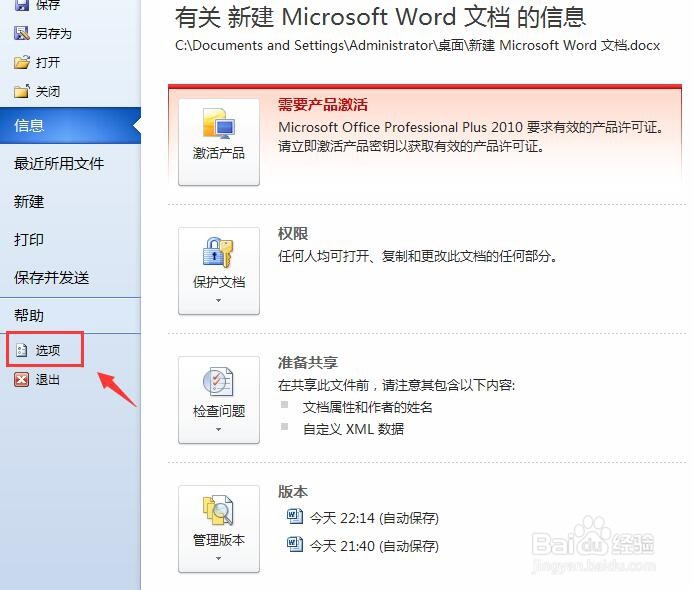
Task: Click the Activate Product (激活产品) monitor icon
Action: 219,123
